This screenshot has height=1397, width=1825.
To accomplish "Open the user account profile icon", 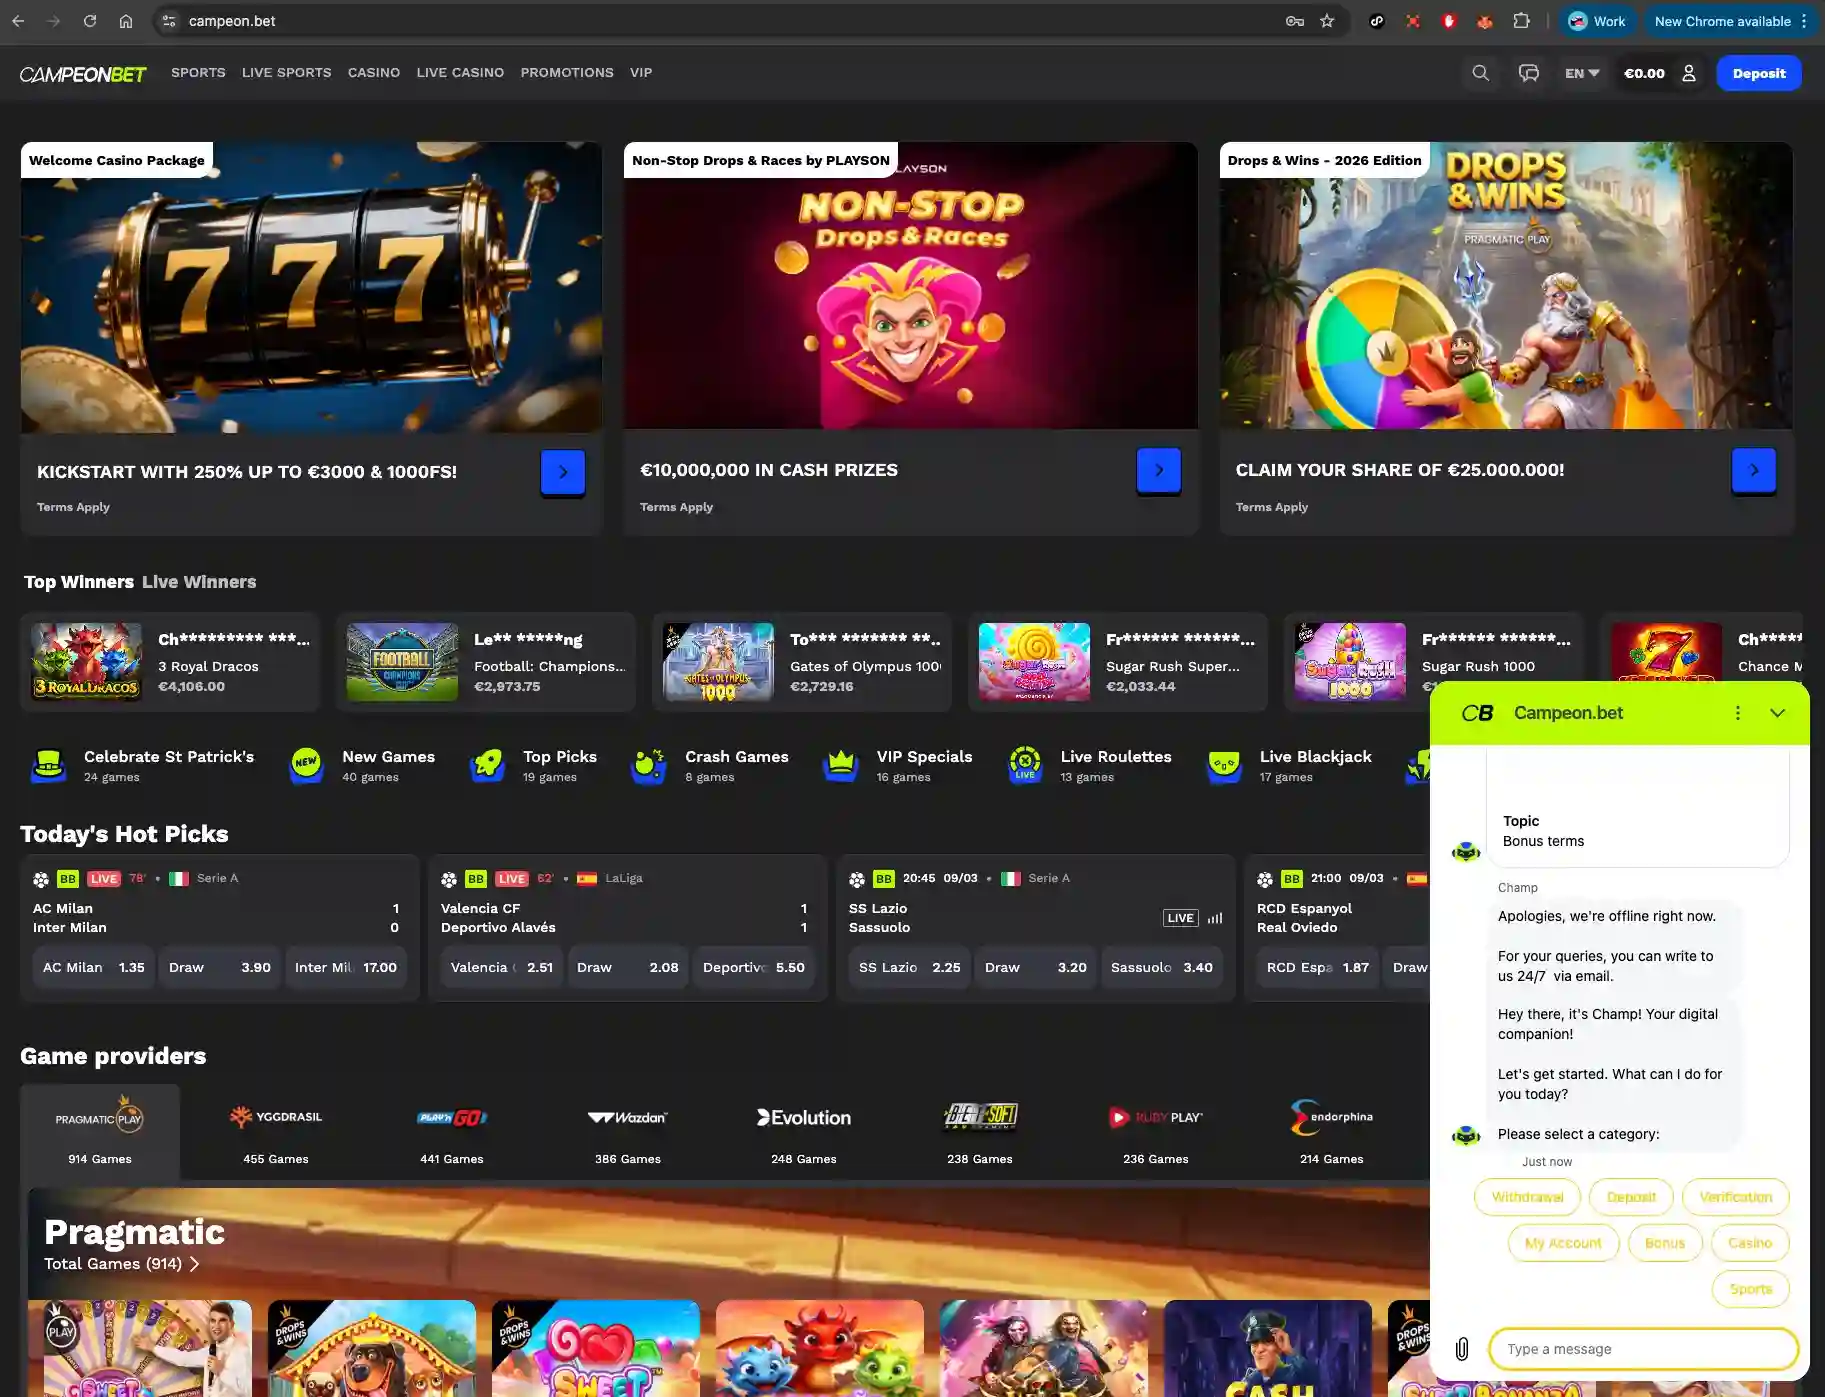I will click(x=1689, y=73).
